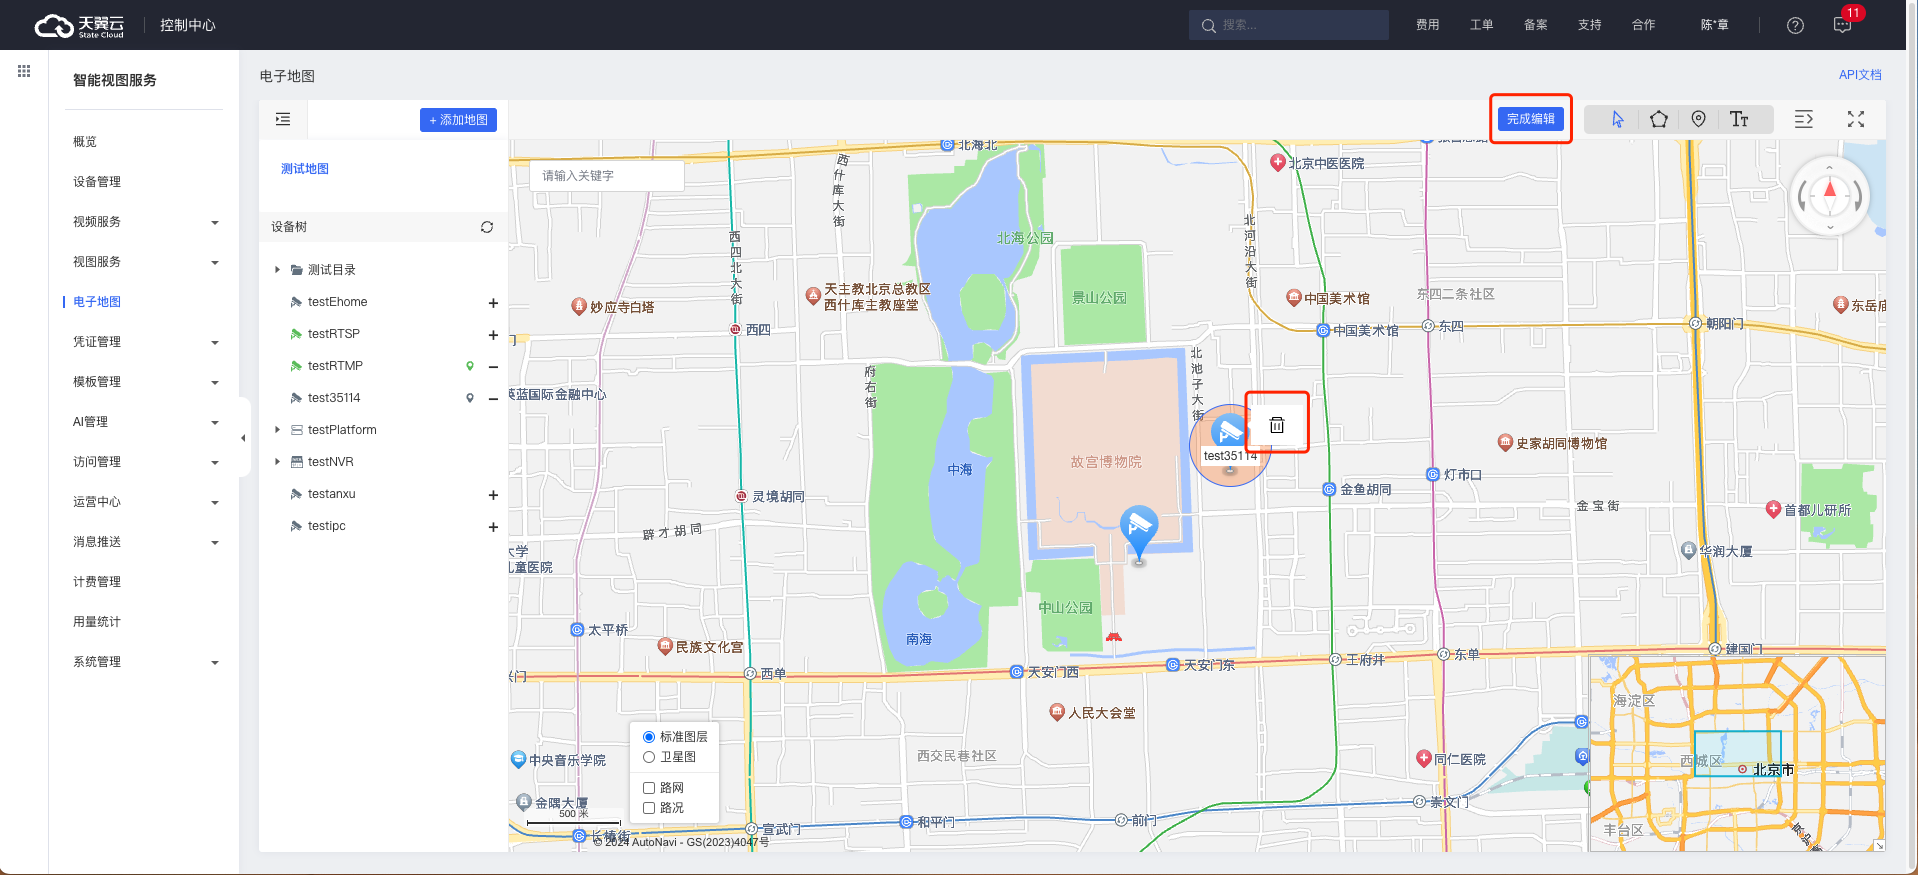Add testipc device to map

(493, 526)
